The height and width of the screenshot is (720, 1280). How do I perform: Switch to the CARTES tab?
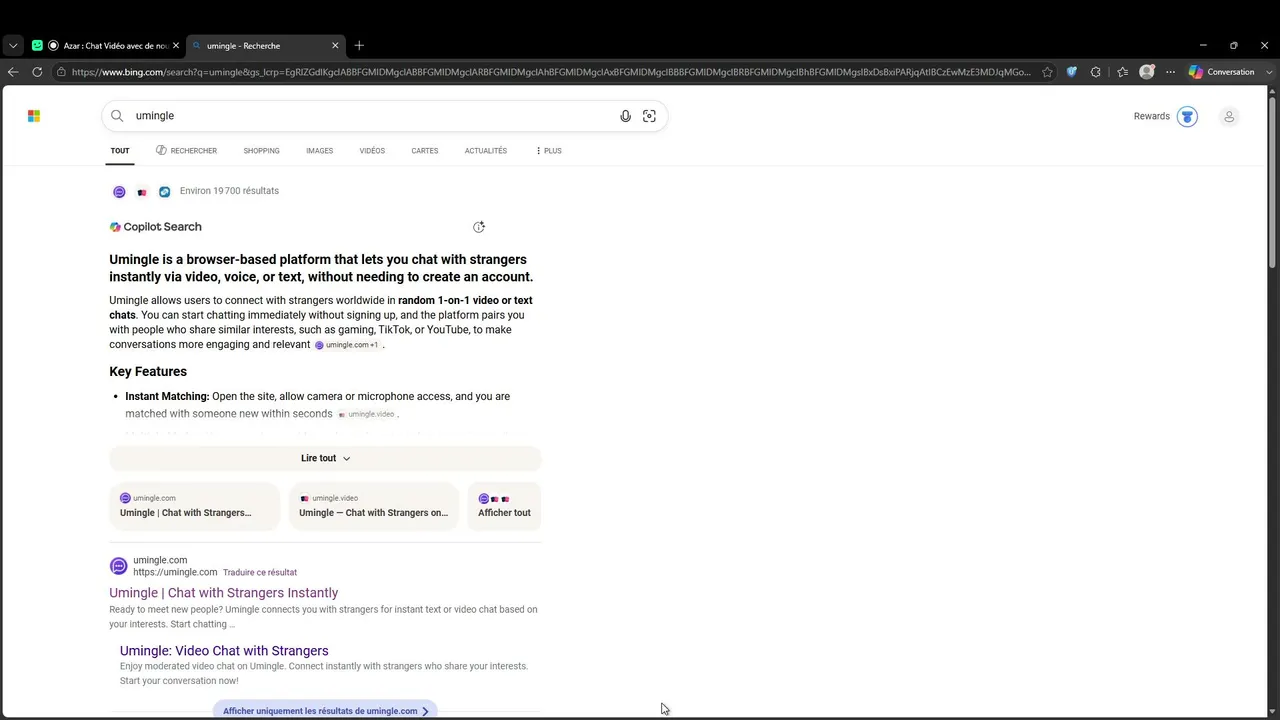(424, 151)
